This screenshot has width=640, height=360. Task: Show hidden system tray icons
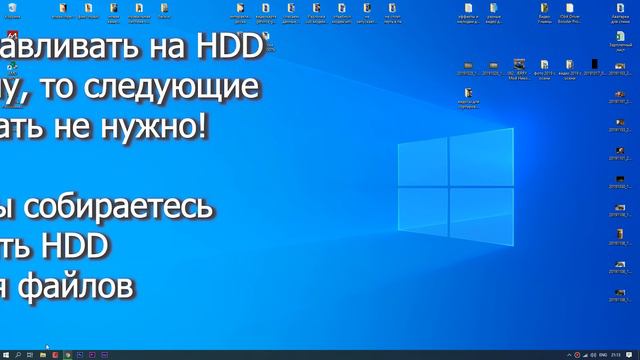569,355
